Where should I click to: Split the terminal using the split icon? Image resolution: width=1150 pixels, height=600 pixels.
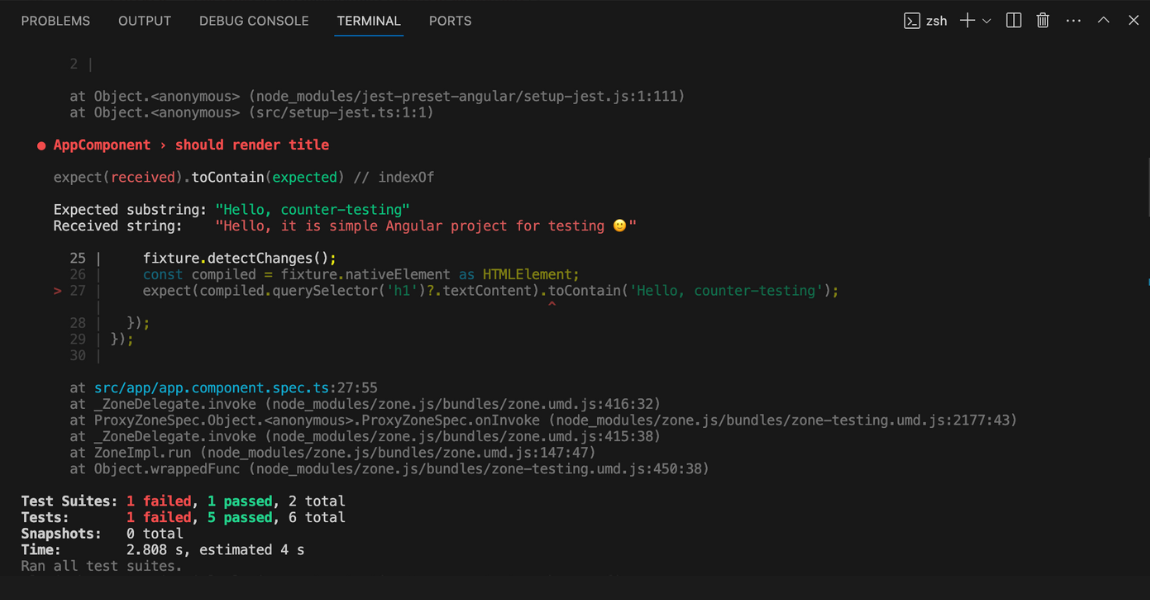[1013, 19]
